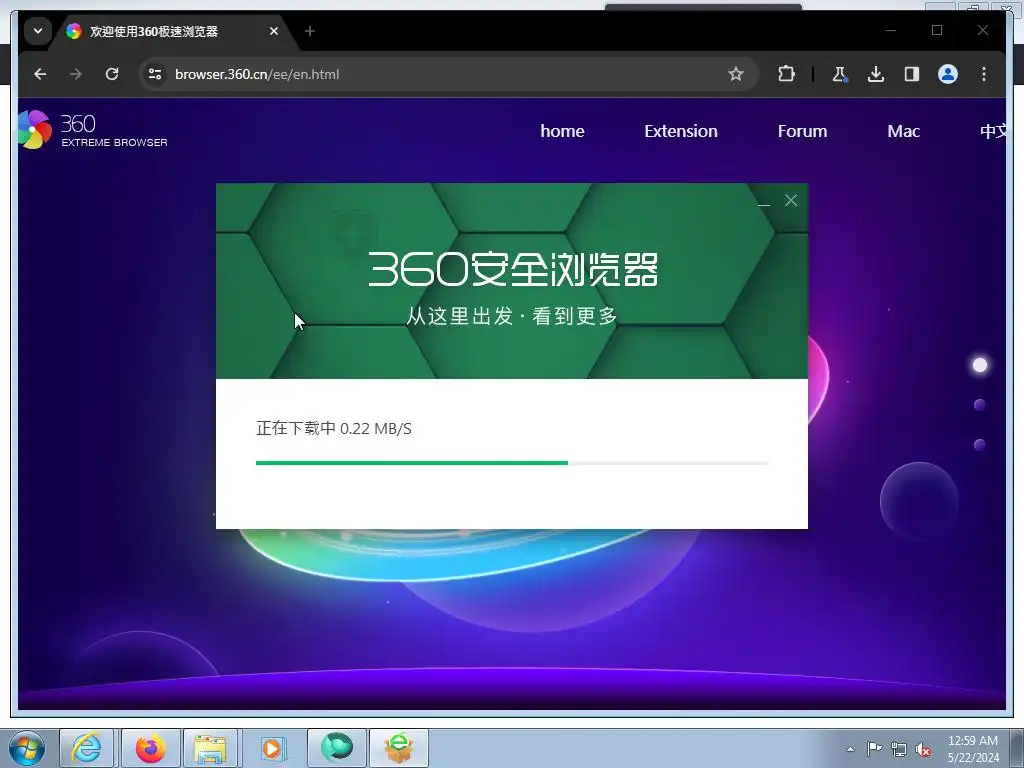The width and height of the screenshot is (1024, 768).
Task: Open the home nav link
Action: click(x=562, y=131)
